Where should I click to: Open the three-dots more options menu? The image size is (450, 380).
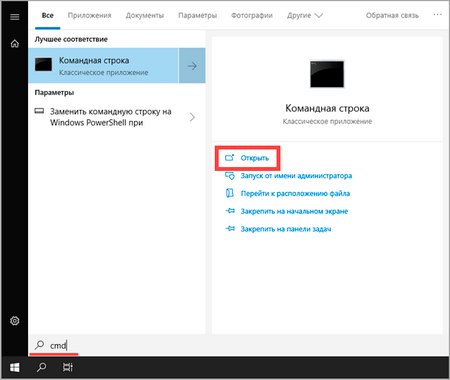tap(437, 15)
